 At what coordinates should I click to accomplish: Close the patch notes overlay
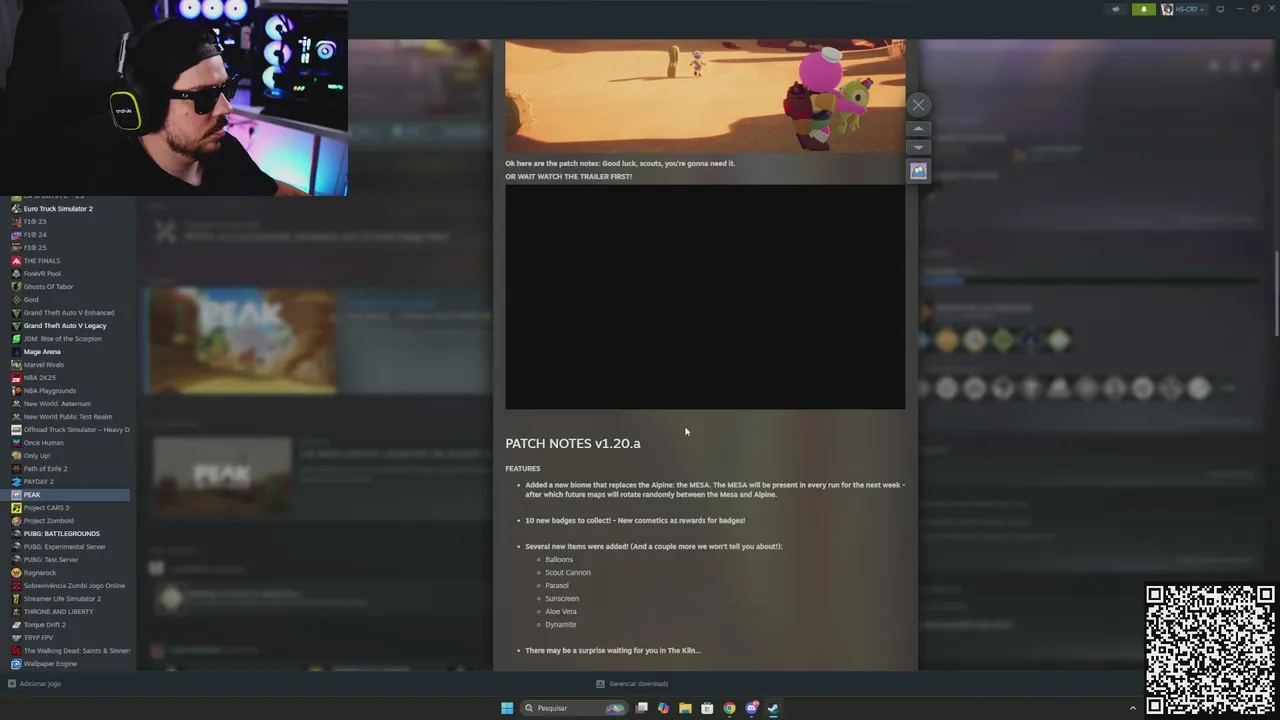point(918,105)
